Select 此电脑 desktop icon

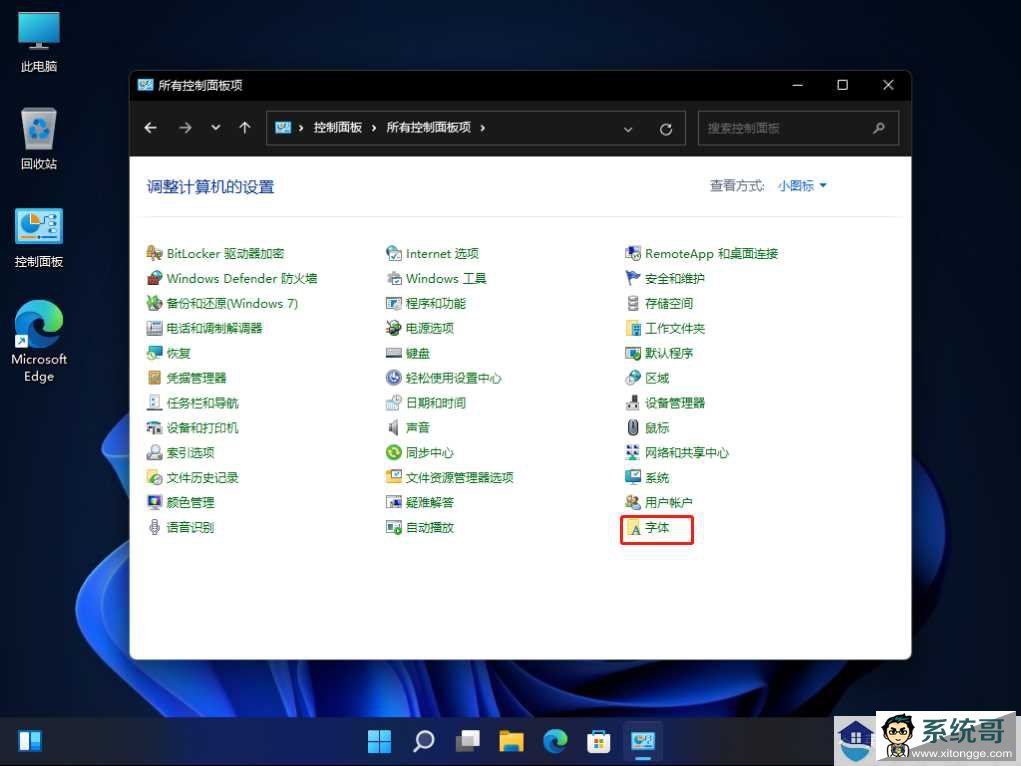coord(39,42)
